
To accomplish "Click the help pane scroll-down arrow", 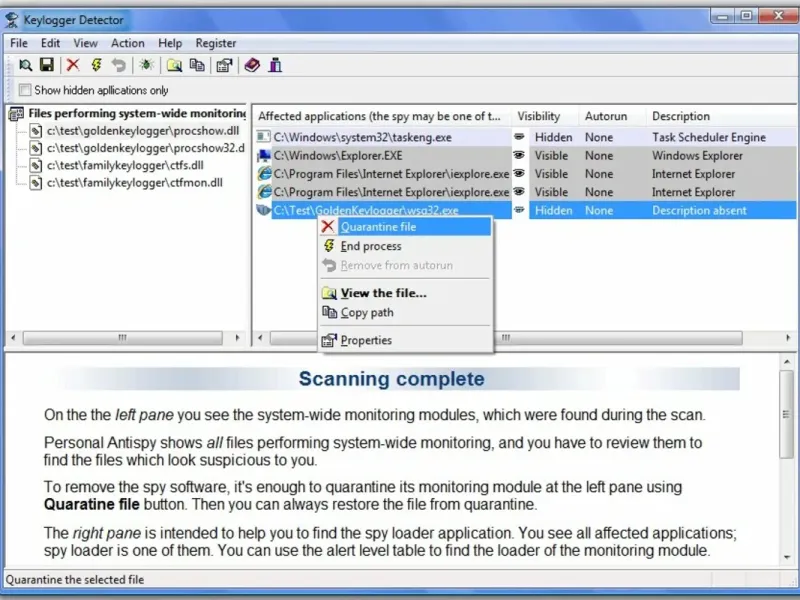I will point(787,557).
